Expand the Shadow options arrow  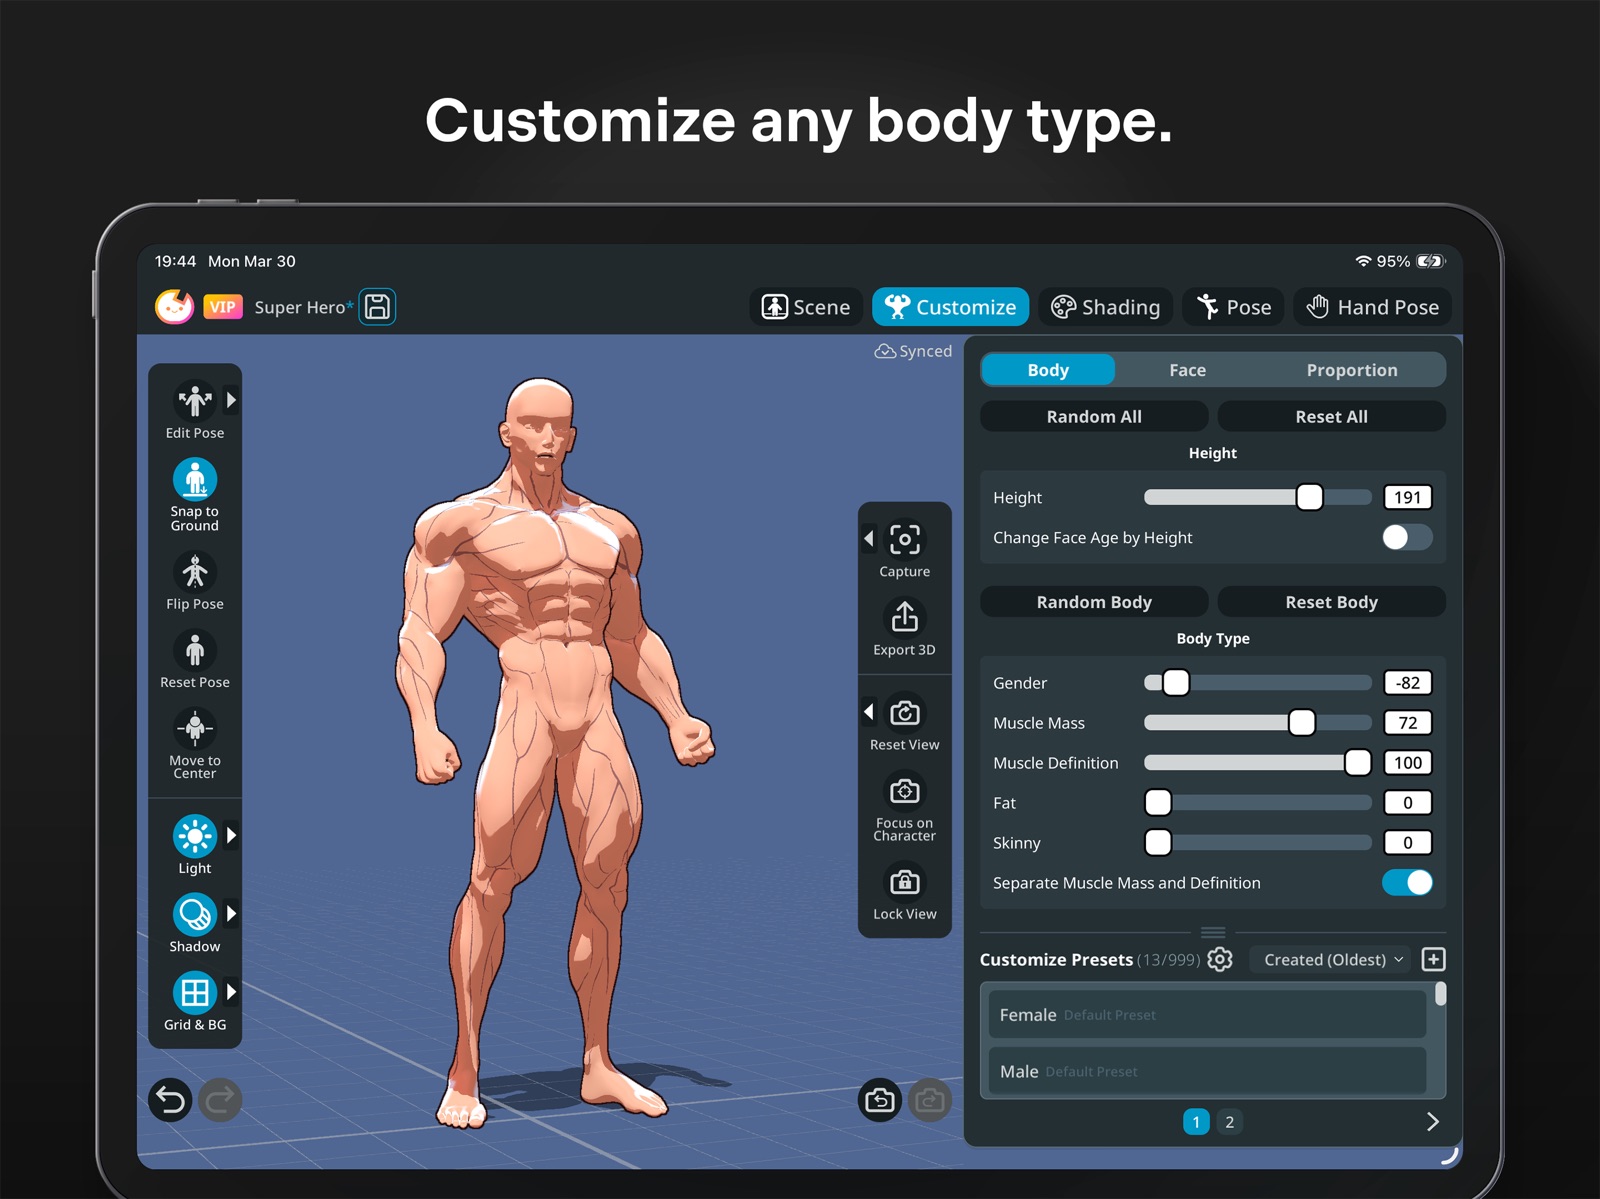(x=231, y=913)
